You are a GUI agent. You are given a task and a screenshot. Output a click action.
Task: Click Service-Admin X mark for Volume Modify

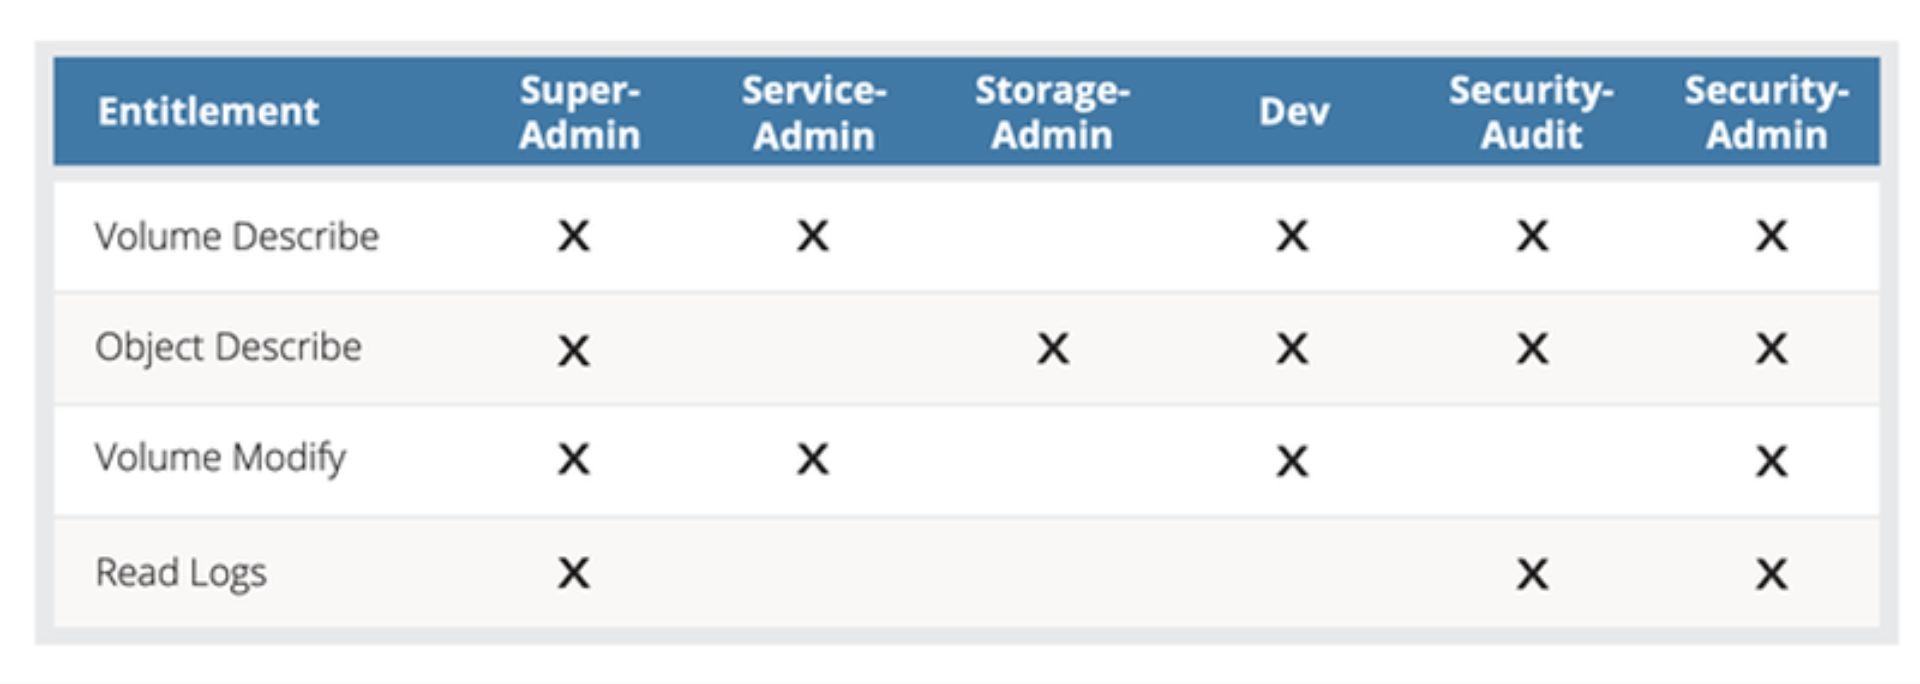click(813, 460)
